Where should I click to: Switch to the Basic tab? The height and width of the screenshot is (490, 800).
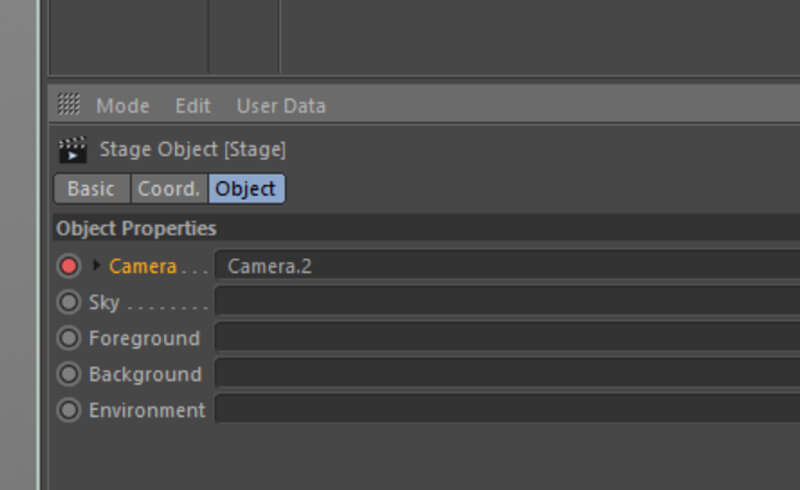92,189
